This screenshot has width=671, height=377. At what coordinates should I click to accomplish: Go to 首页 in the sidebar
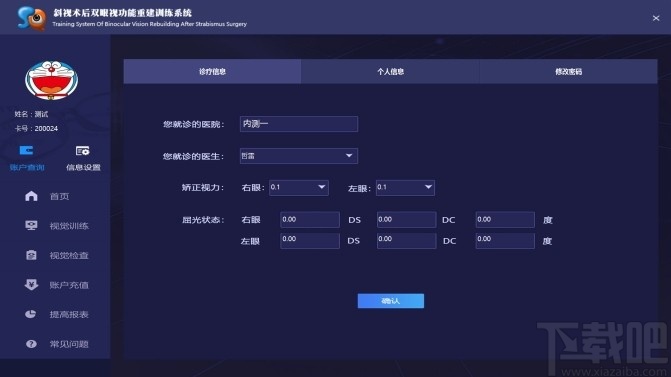click(59, 196)
